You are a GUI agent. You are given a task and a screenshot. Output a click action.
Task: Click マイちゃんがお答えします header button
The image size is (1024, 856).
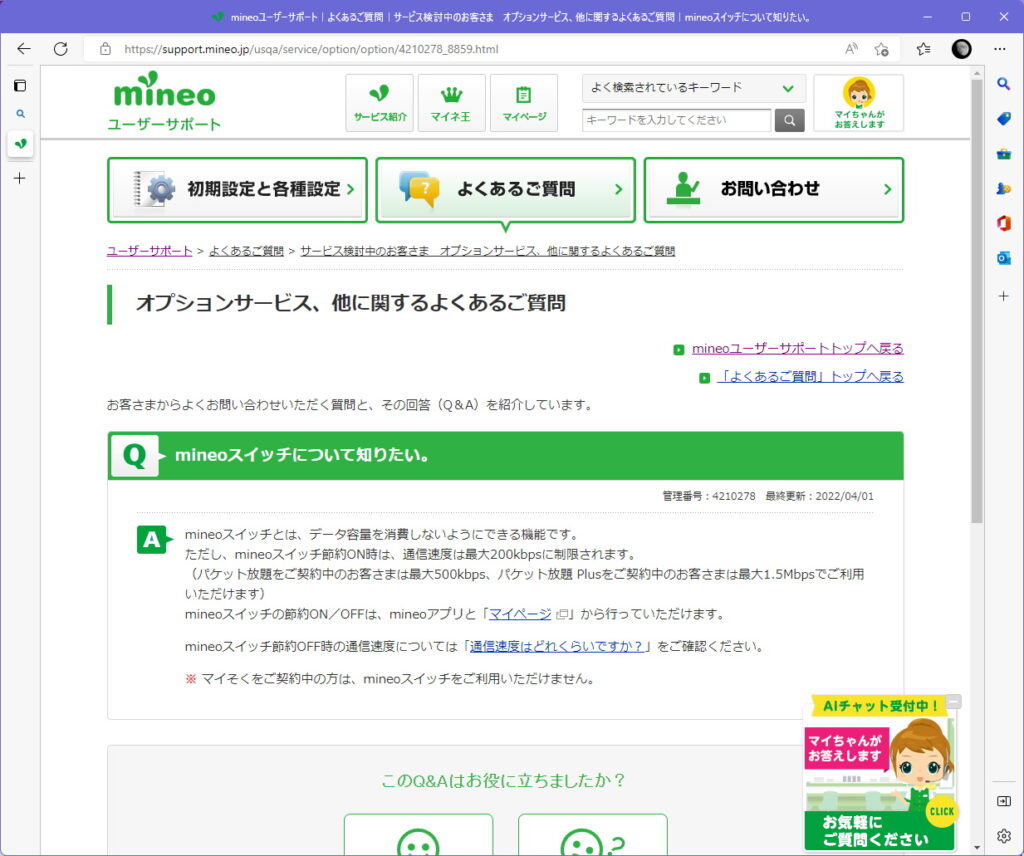pyautogui.click(x=859, y=103)
